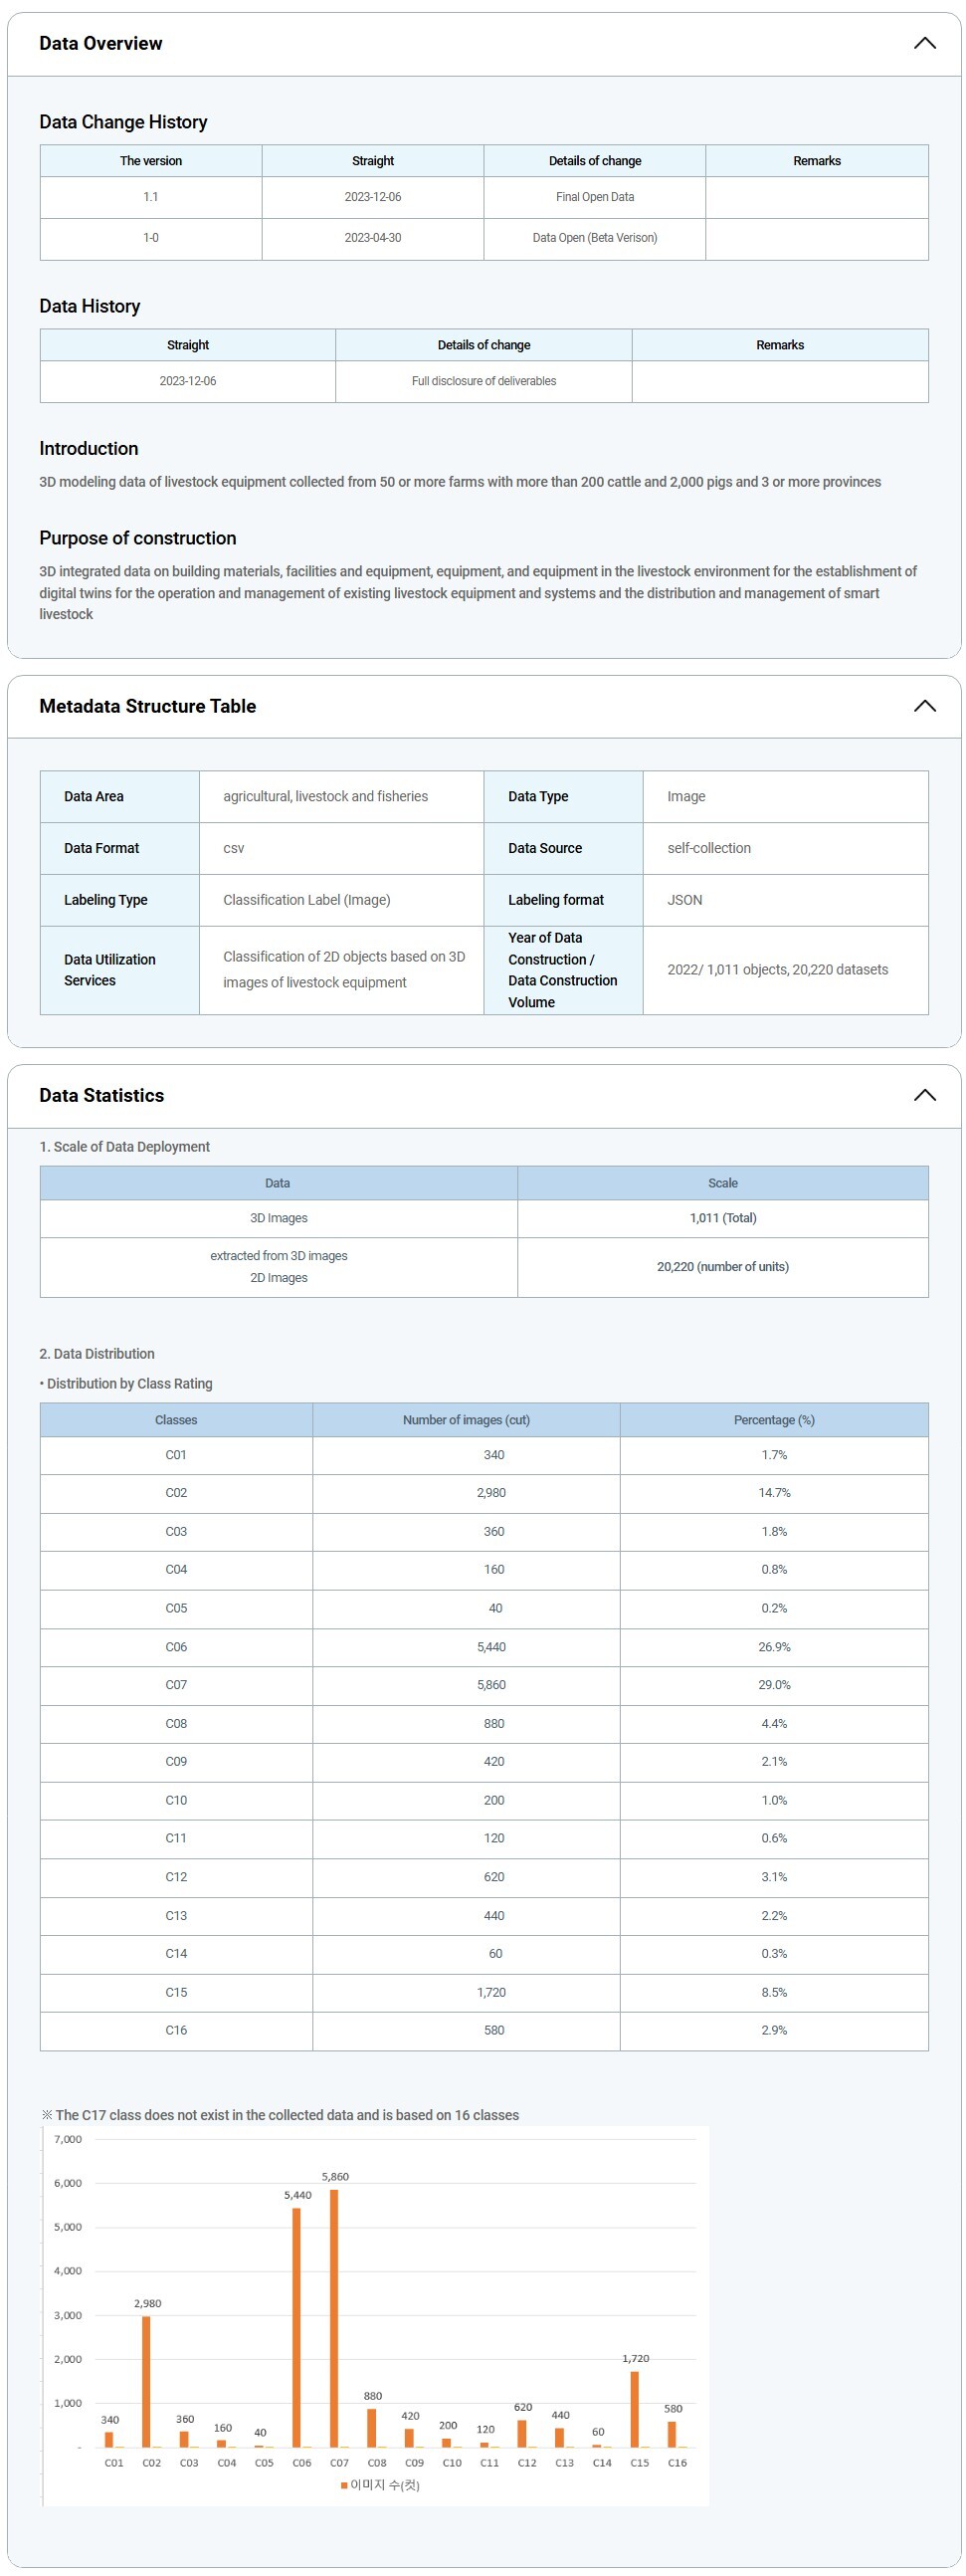Collapse the Data Overview section chevron
This screenshot has width=966, height=2576.
click(x=924, y=43)
